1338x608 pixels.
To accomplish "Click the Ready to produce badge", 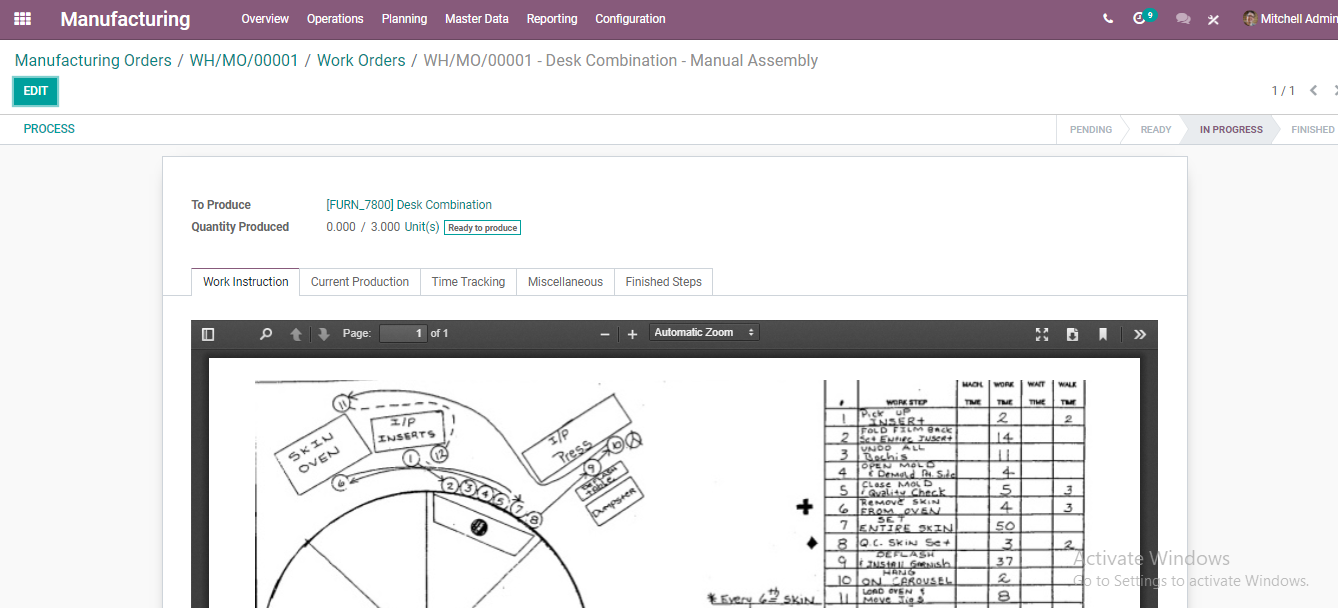I will 482,228.
